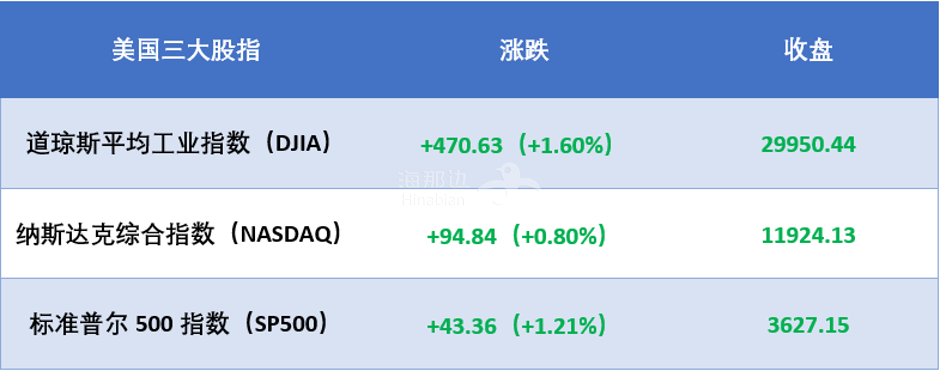Click the 29950.44 closing value
The height and width of the screenshot is (372, 941).
(808, 145)
